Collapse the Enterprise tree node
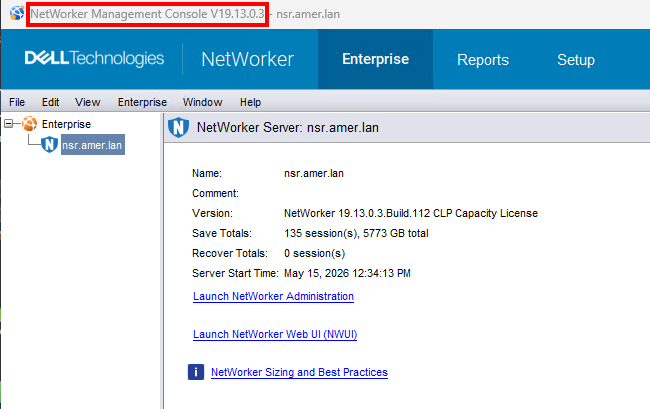 point(8,123)
